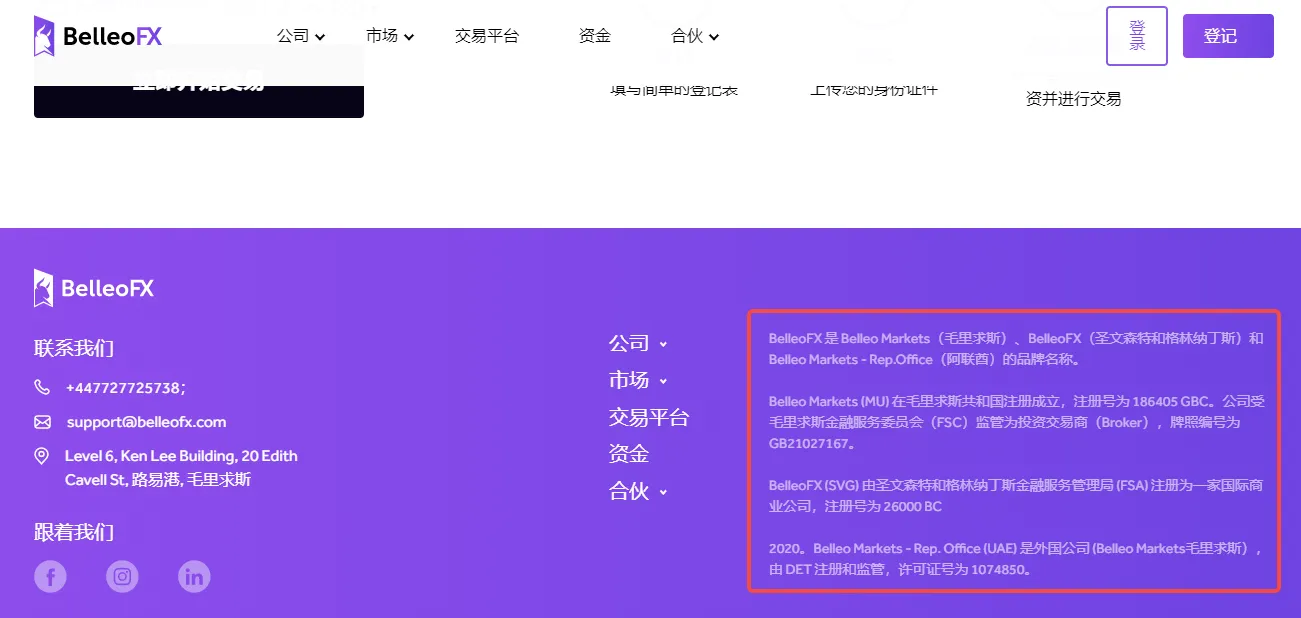The width and height of the screenshot is (1301, 618).
Task: Click the purple 登记 button
Action: pyautogui.click(x=1228, y=36)
